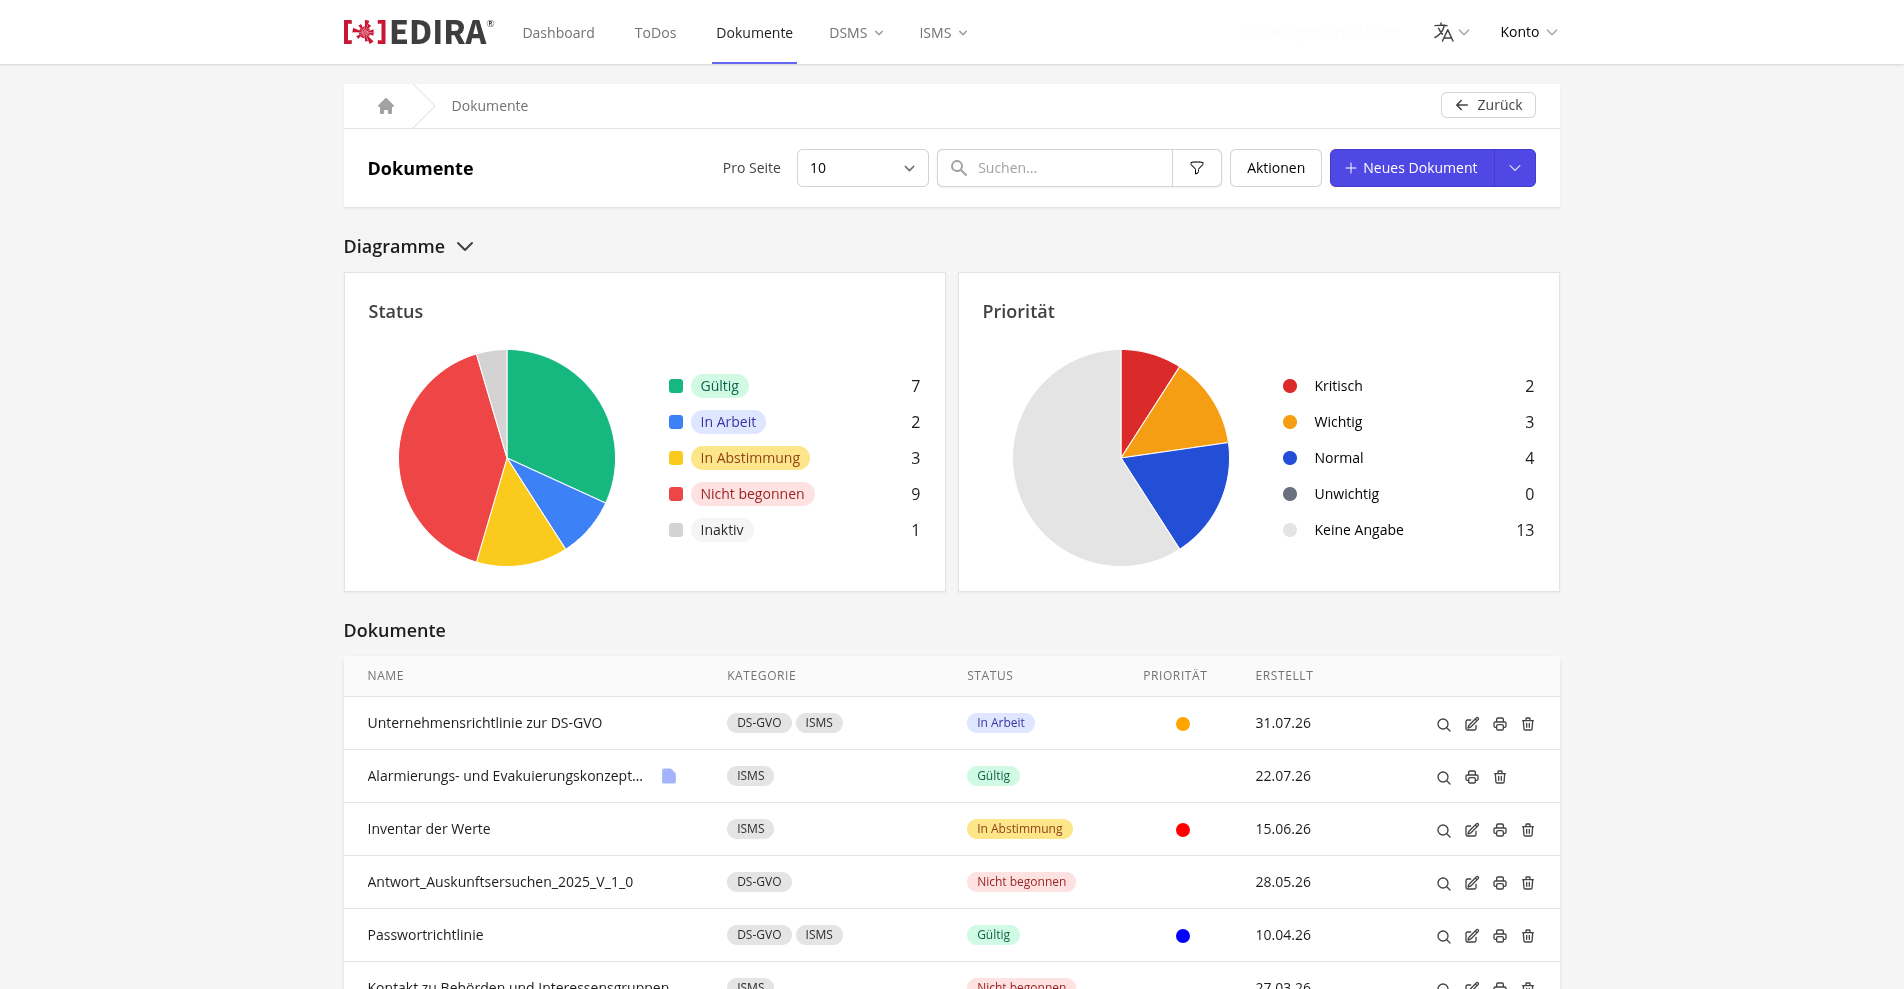Open the DSMS menu
The width and height of the screenshot is (1904, 989).
[x=856, y=33]
